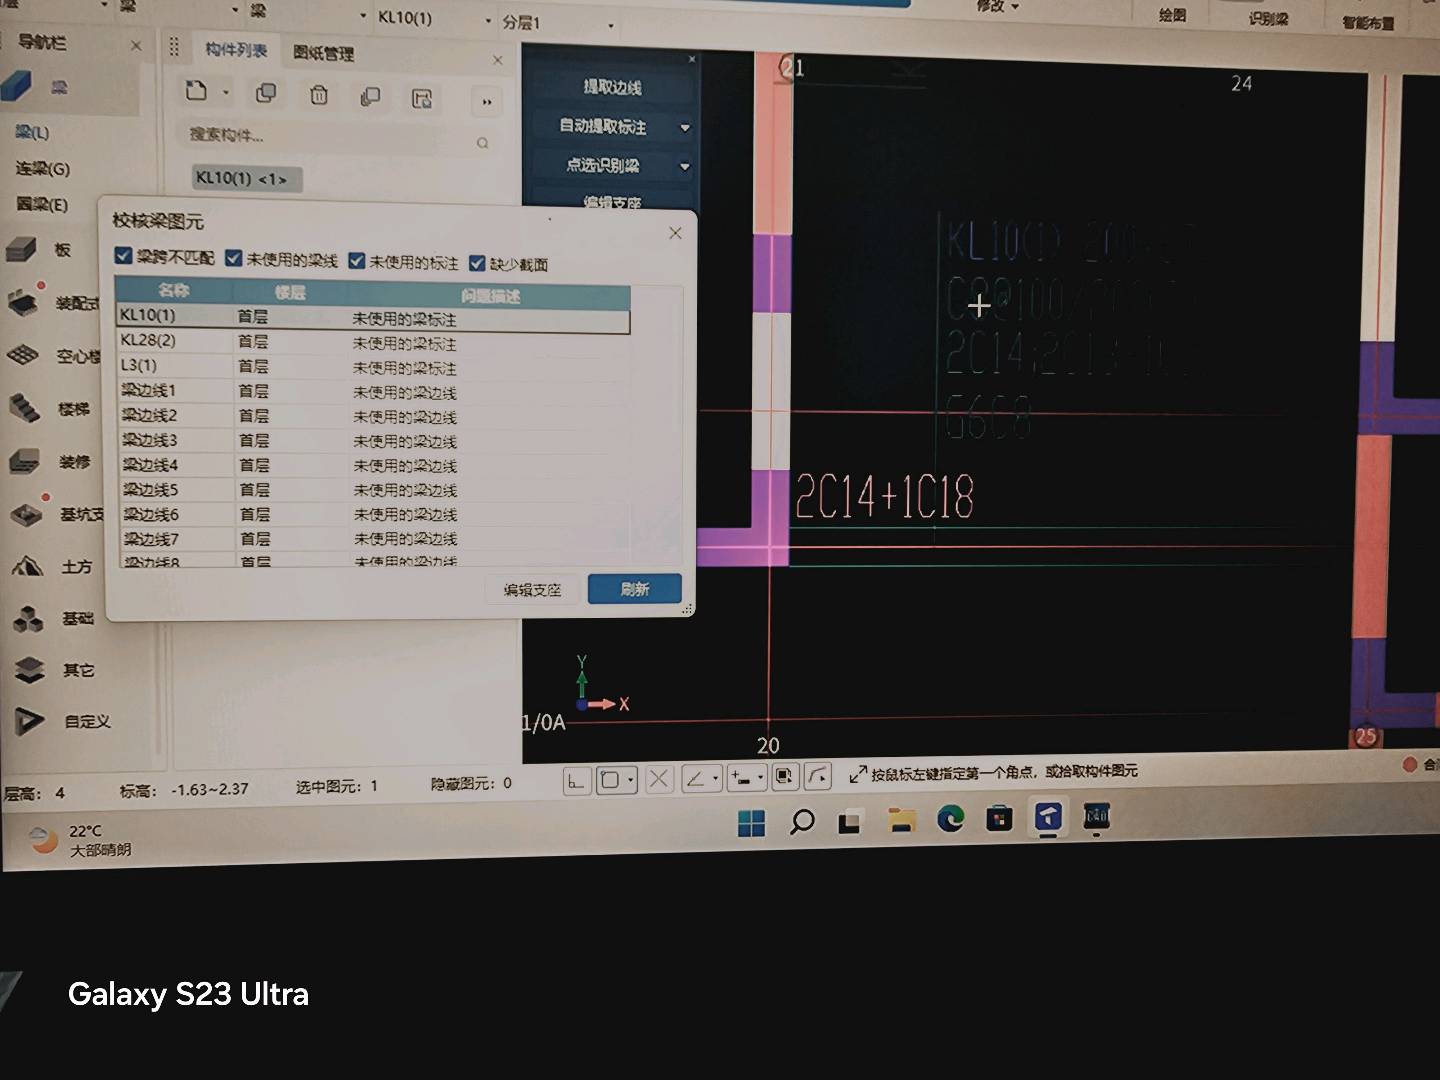This screenshot has height=1080, width=1440.
Task: Select the 梁边线4 row
Action: [374, 465]
